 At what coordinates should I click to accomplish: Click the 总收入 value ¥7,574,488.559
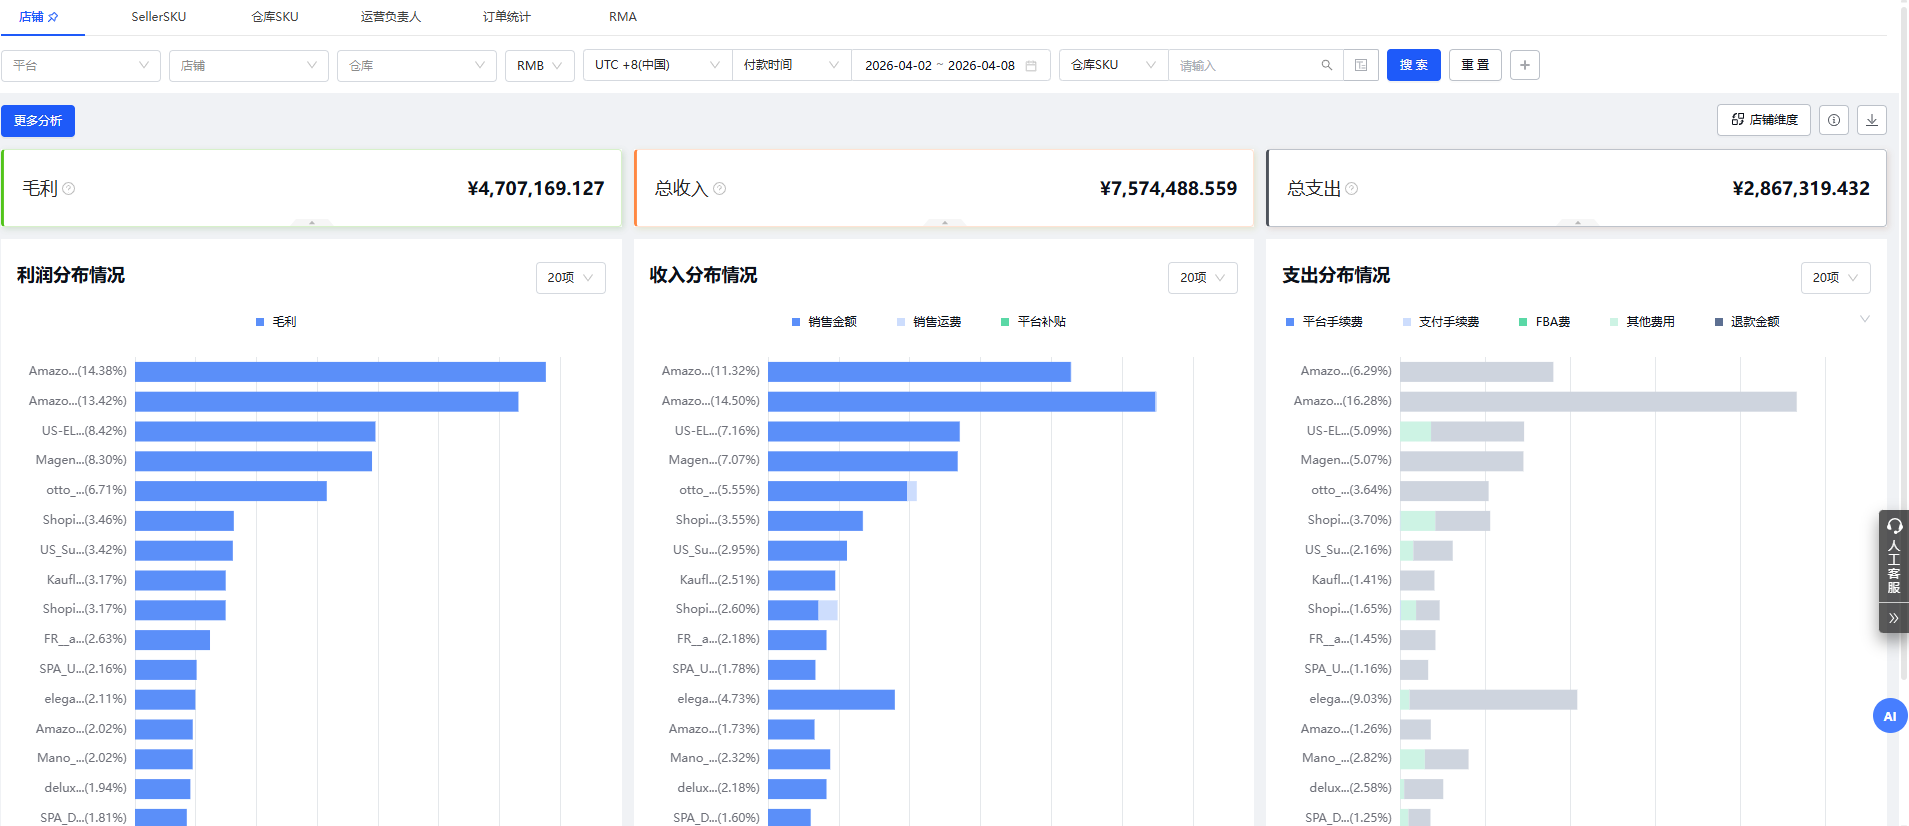click(1168, 189)
